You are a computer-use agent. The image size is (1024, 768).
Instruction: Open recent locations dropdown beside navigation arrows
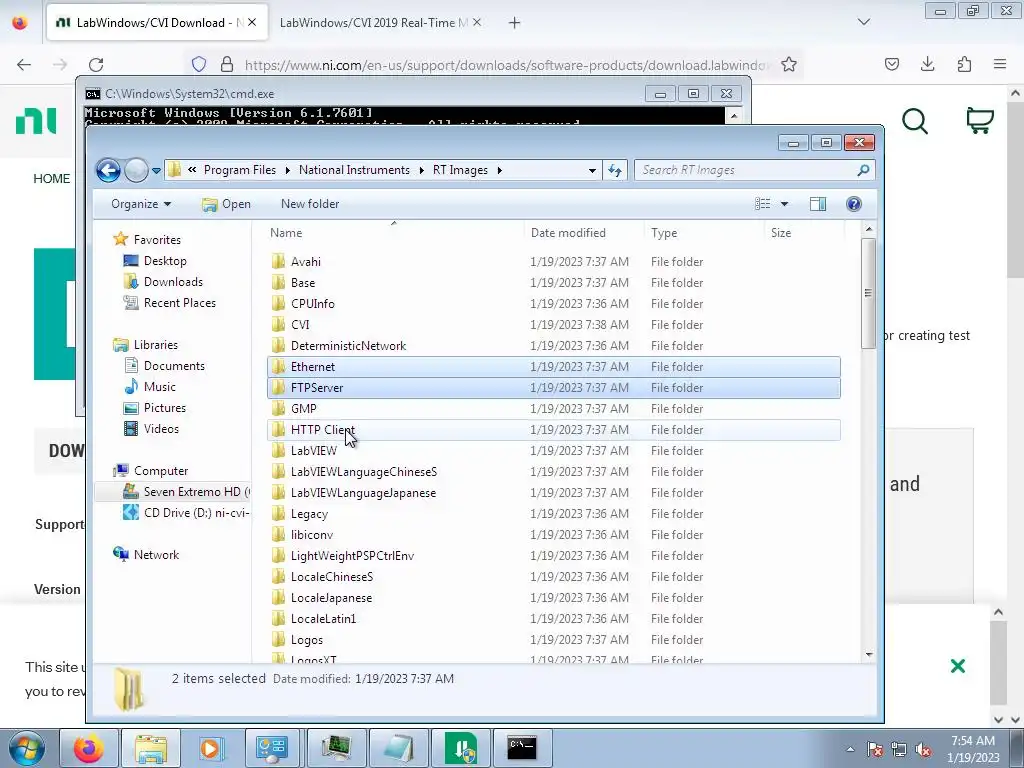tap(156, 170)
